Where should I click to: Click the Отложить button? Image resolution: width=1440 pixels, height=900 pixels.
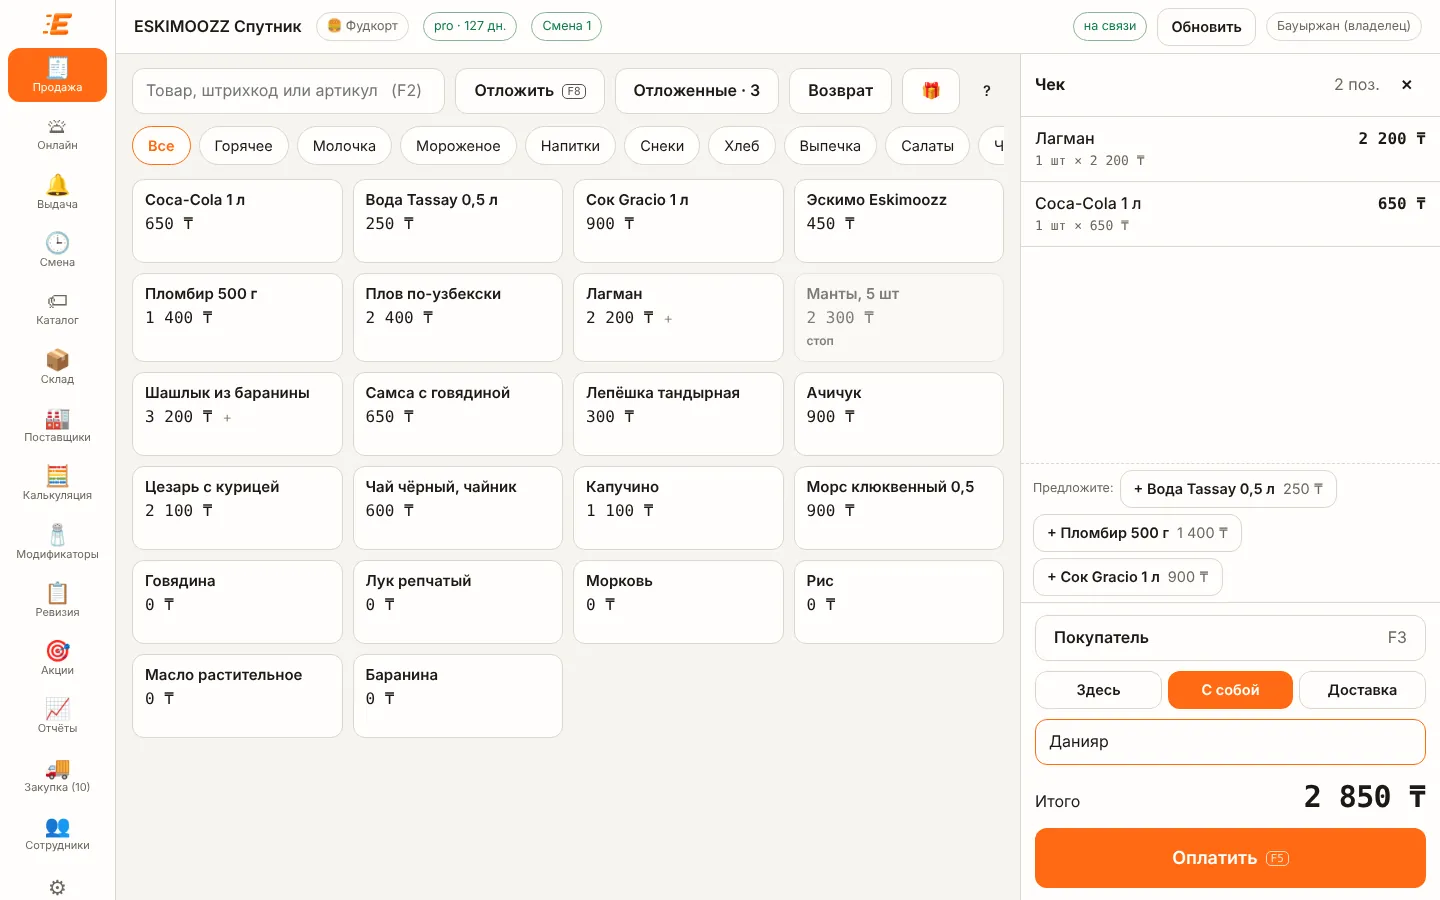pyautogui.click(x=530, y=91)
